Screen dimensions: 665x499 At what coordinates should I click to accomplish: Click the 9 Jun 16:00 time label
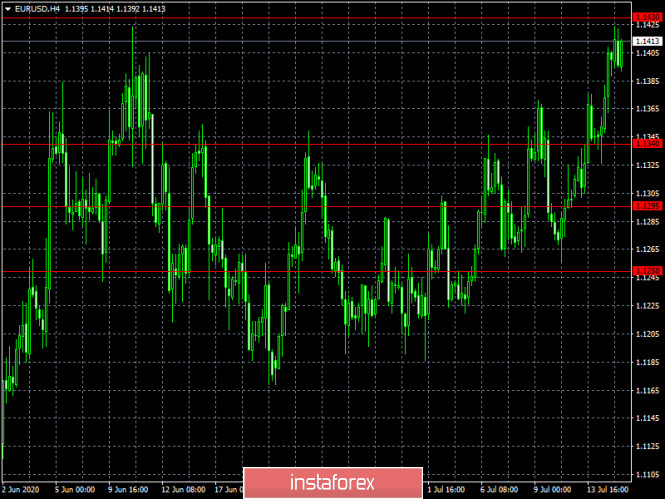click(x=128, y=491)
